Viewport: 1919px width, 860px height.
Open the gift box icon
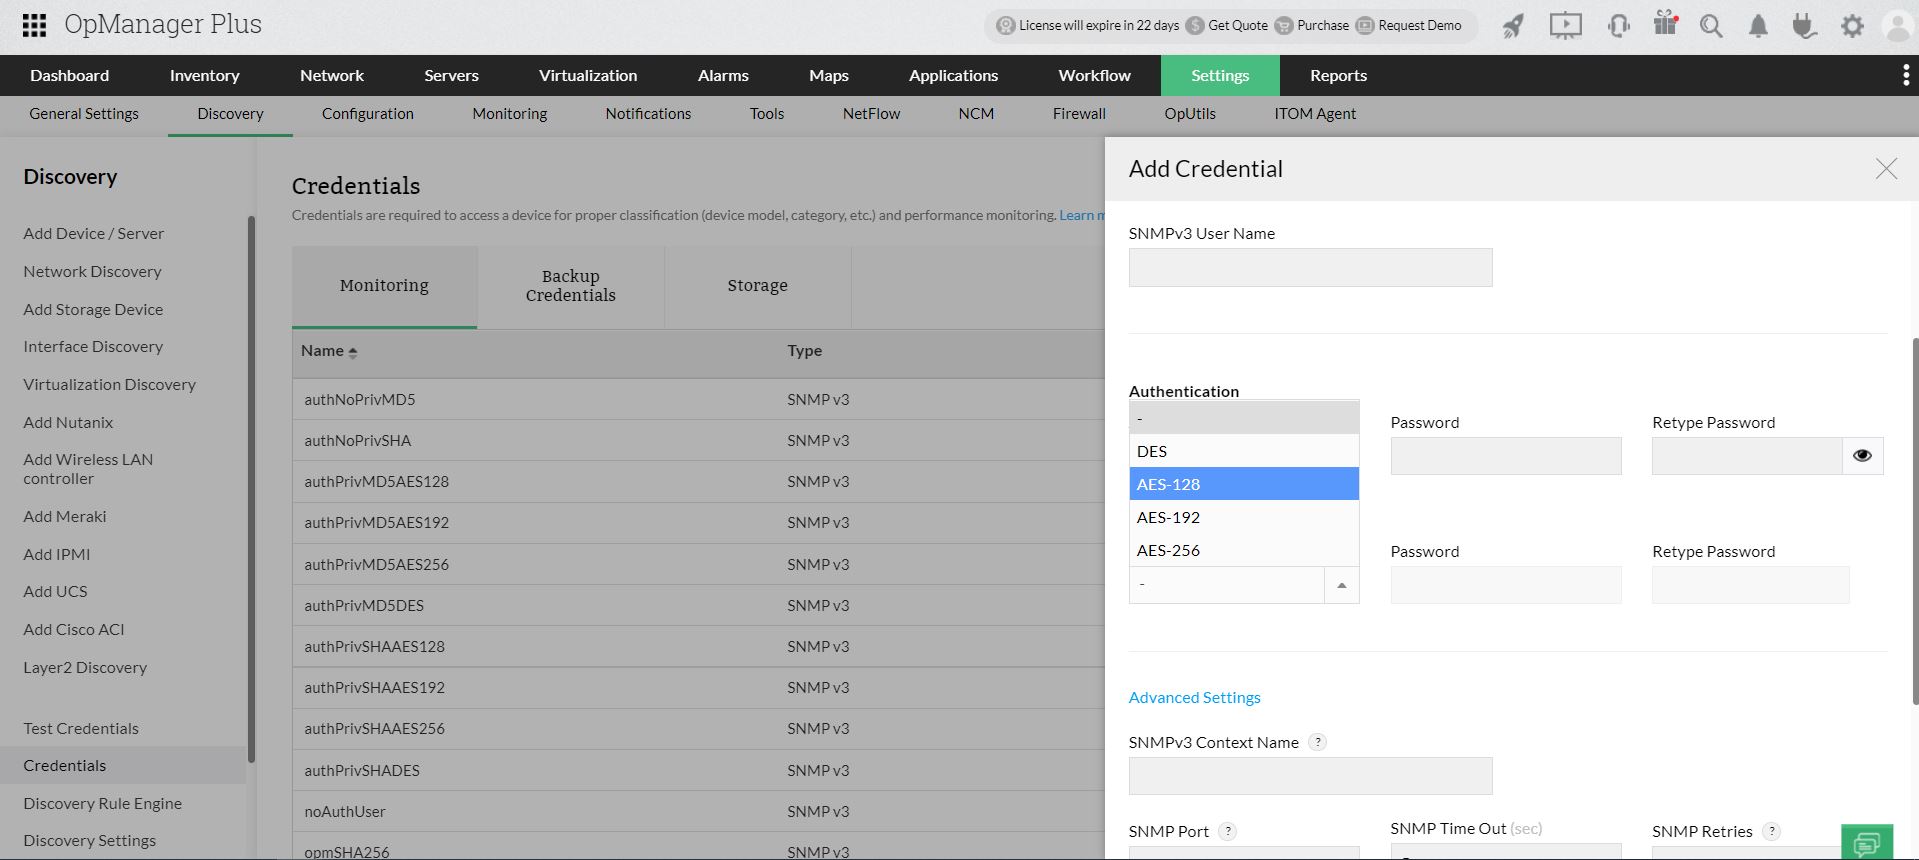[1665, 24]
